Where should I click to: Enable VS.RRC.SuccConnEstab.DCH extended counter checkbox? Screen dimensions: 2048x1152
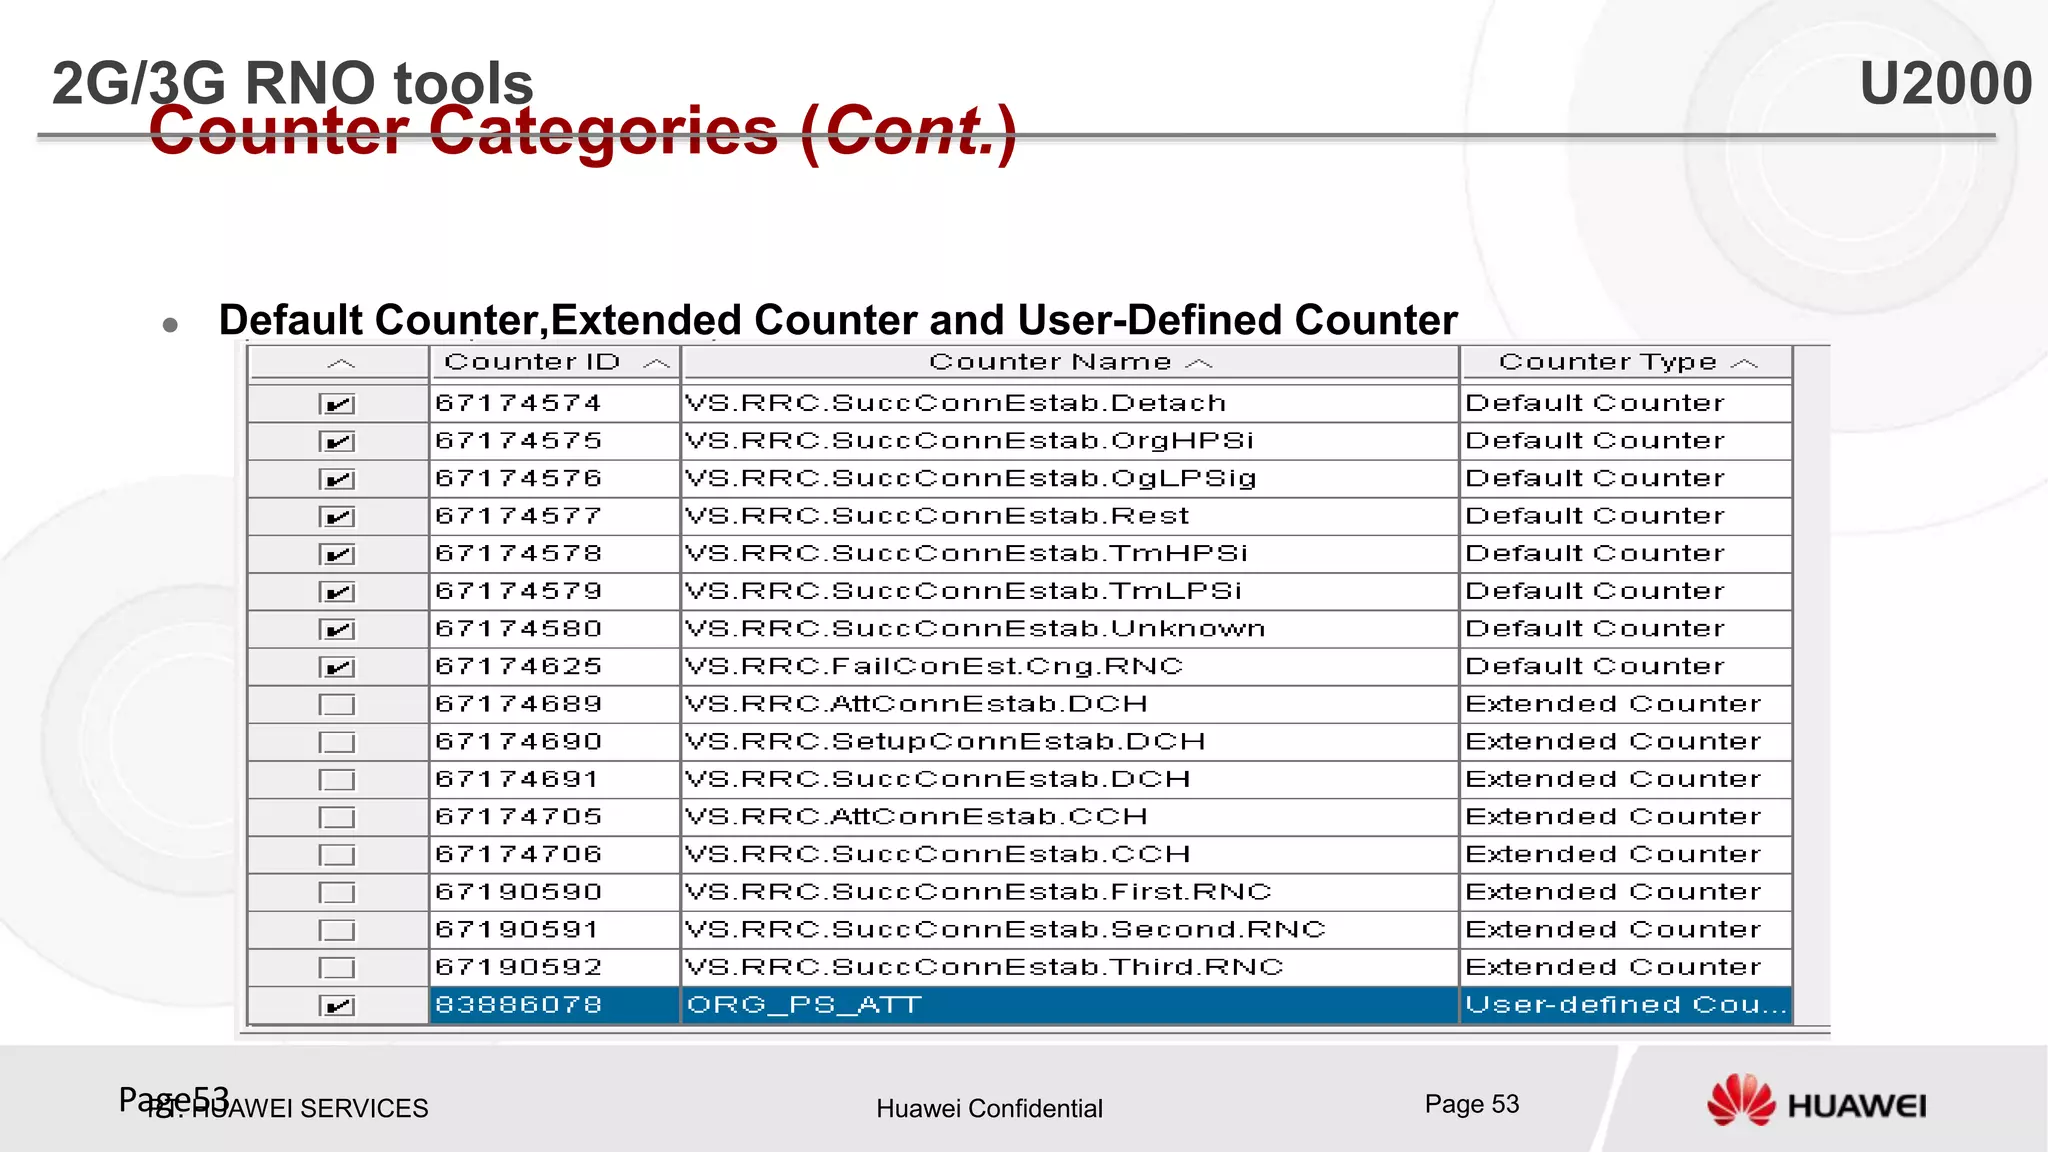tap(337, 780)
